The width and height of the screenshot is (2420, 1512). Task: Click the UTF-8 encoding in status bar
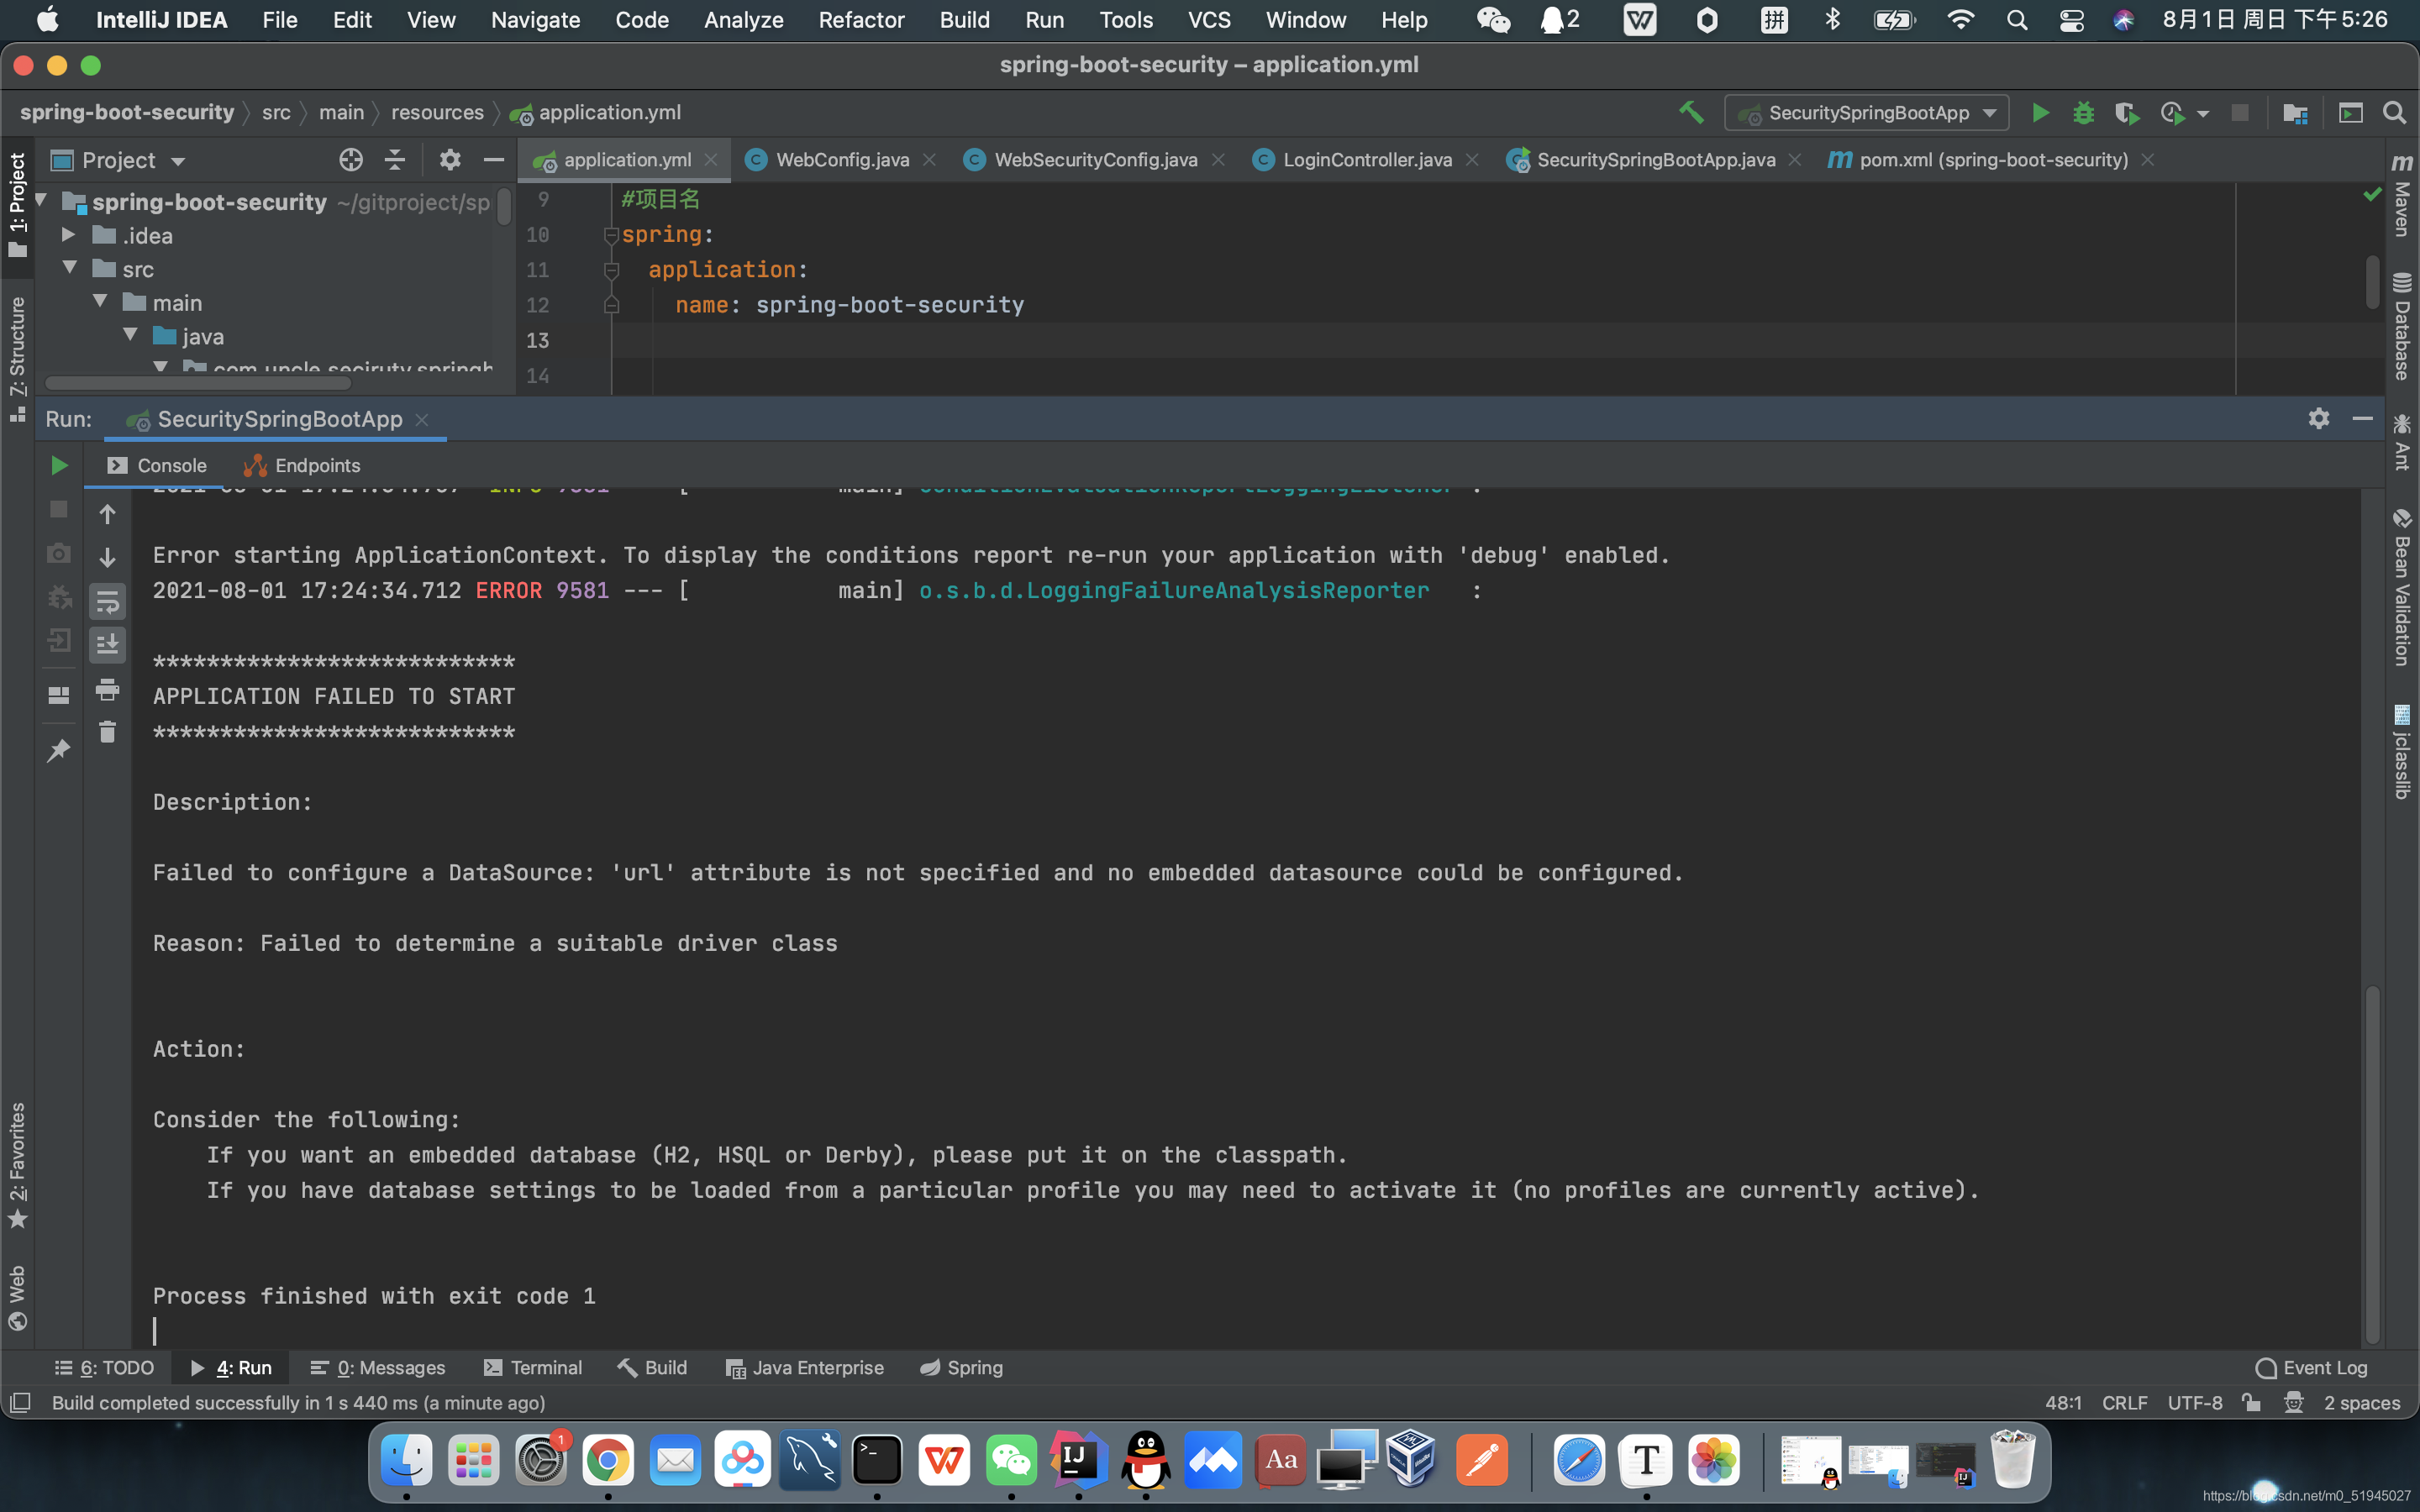[x=2194, y=1403]
